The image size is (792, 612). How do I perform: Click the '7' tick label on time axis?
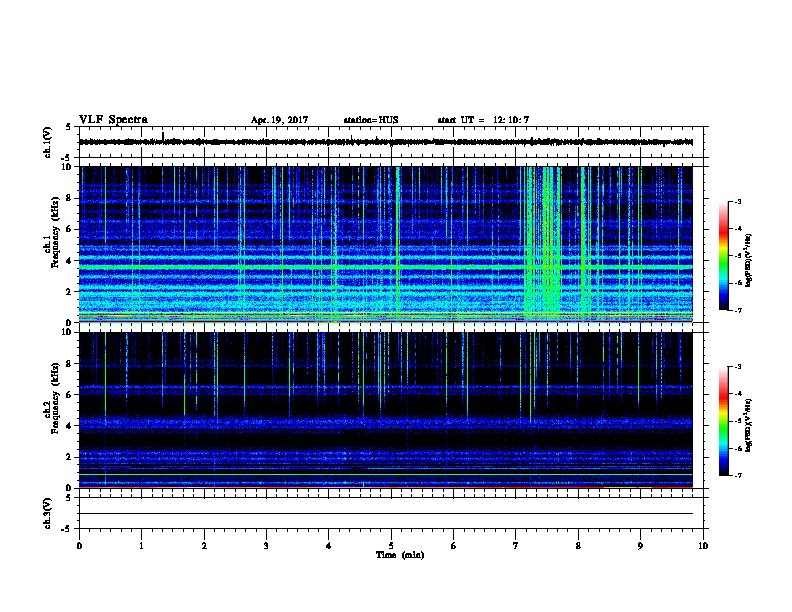pos(516,546)
